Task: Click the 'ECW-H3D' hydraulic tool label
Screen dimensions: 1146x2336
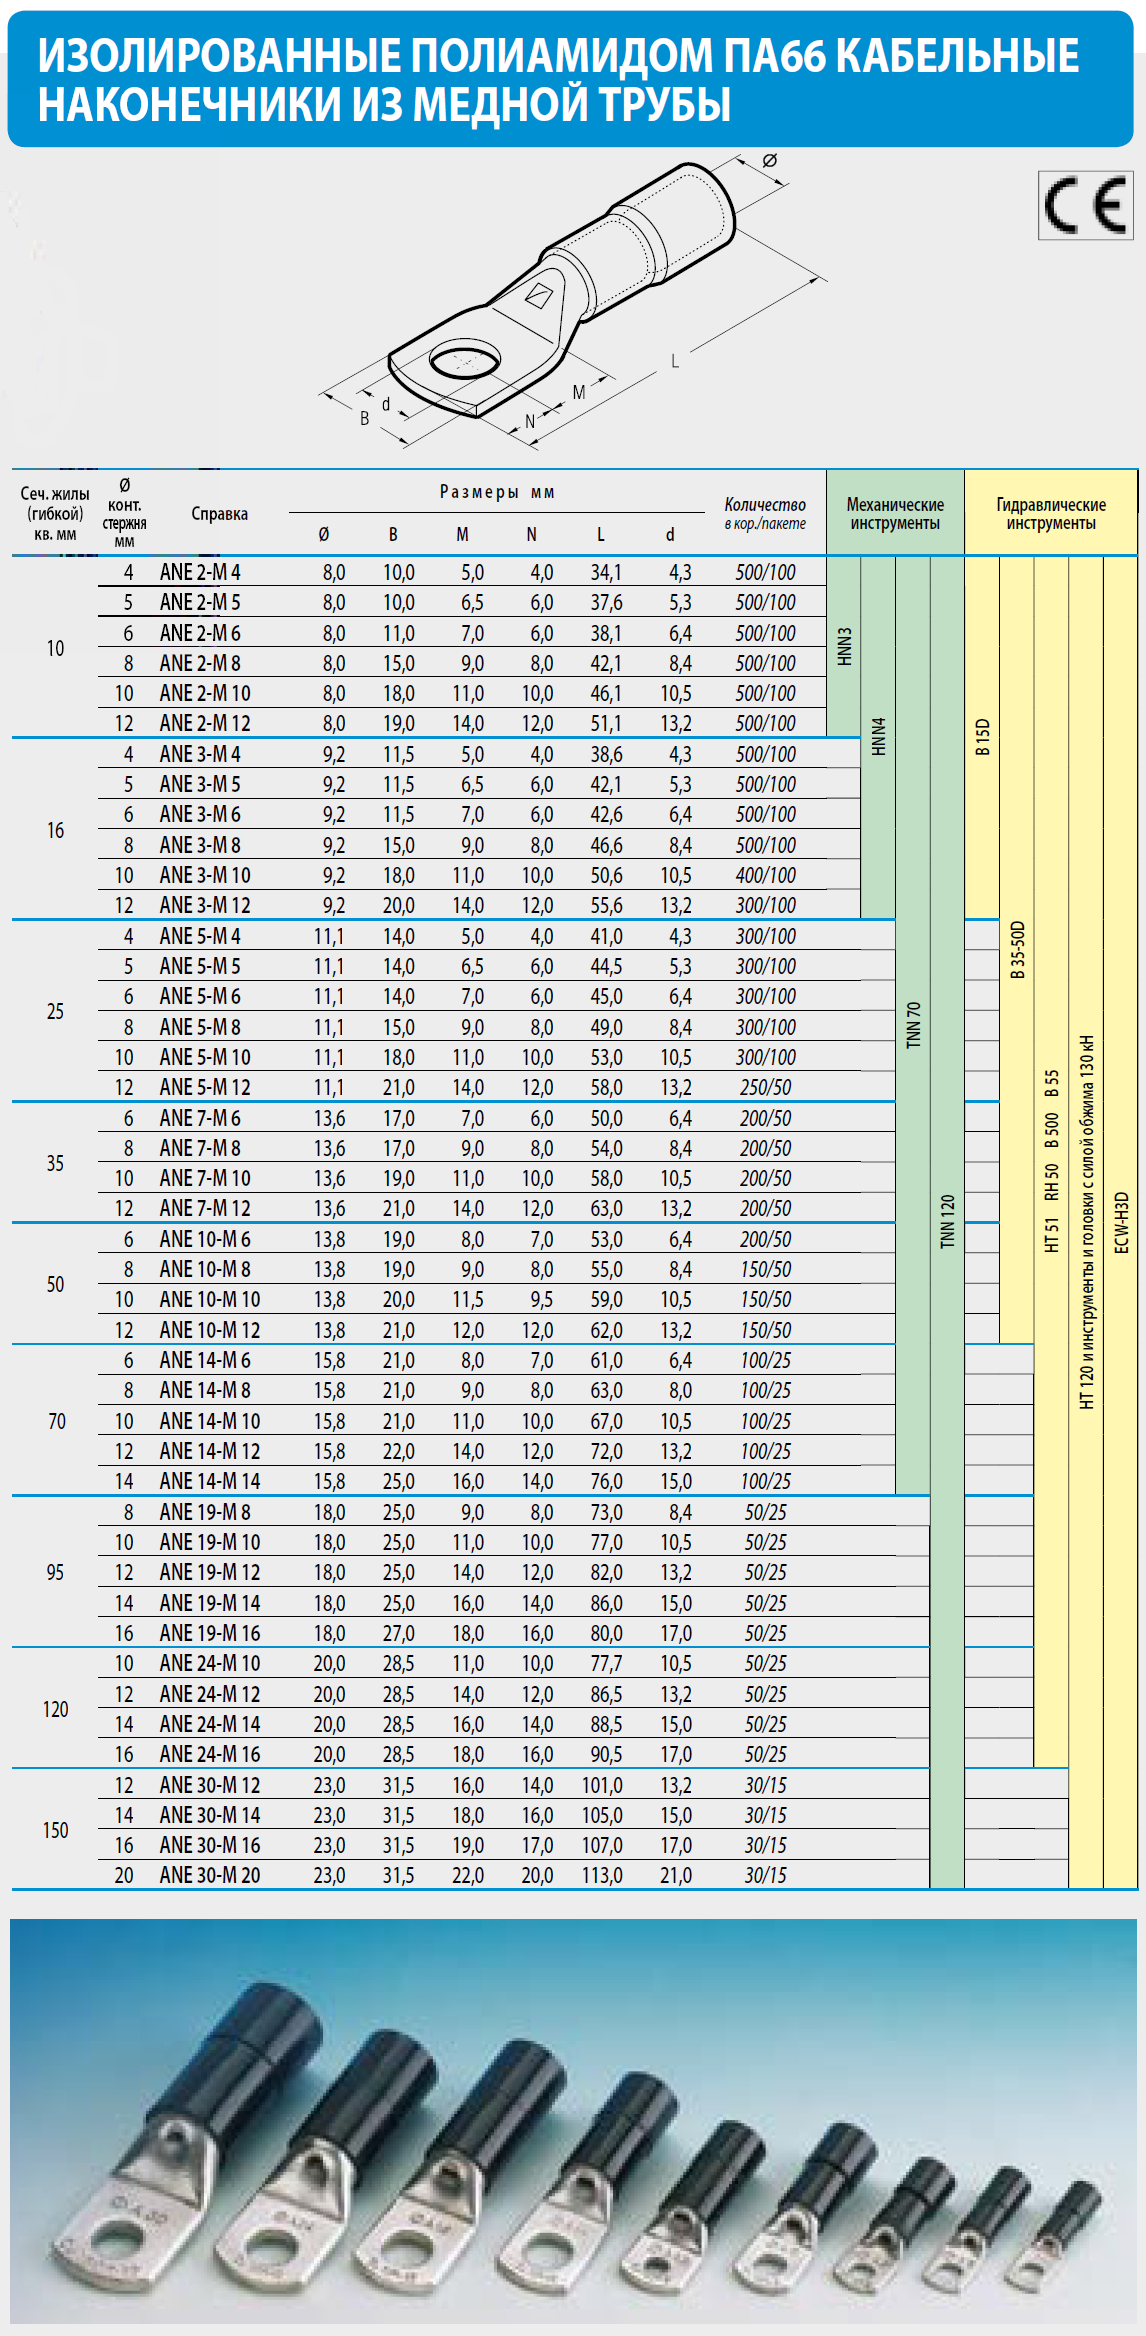Action: click(x=1121, y=1222)
